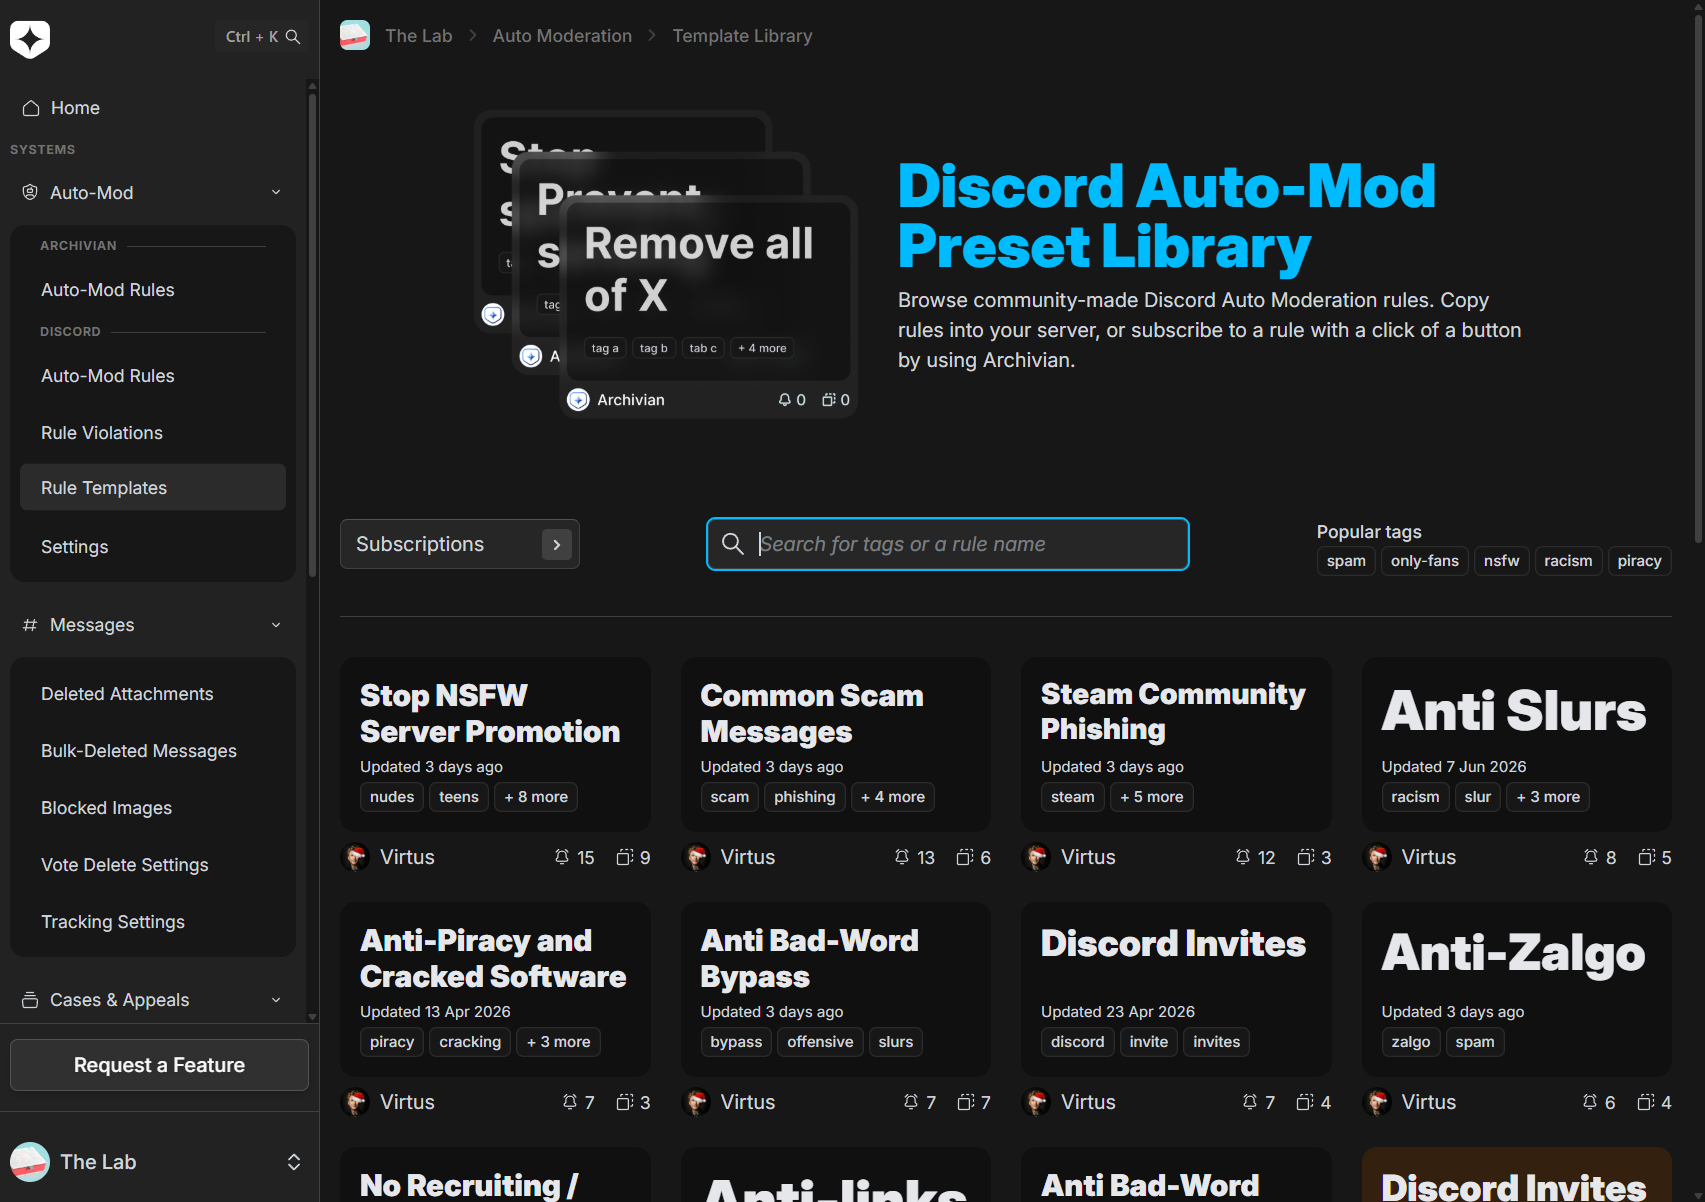Filter by popular tag racism
Image resolution: width=1705 pixels, height=1202 pixels.
1568,561
